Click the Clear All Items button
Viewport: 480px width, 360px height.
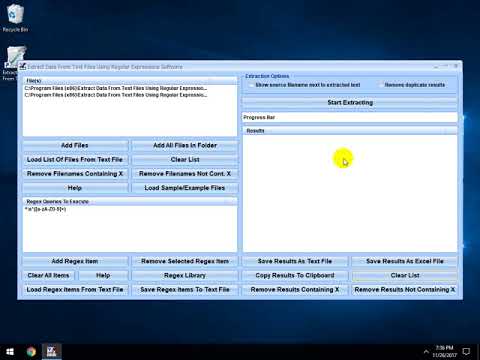point(49,275)
